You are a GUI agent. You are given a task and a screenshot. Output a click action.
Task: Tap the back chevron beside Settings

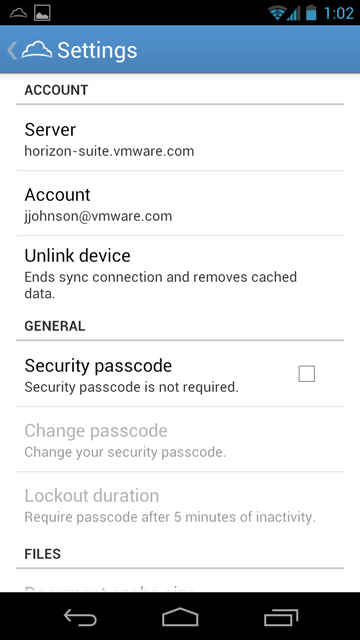pyautogui.click(x=12, y=50)
